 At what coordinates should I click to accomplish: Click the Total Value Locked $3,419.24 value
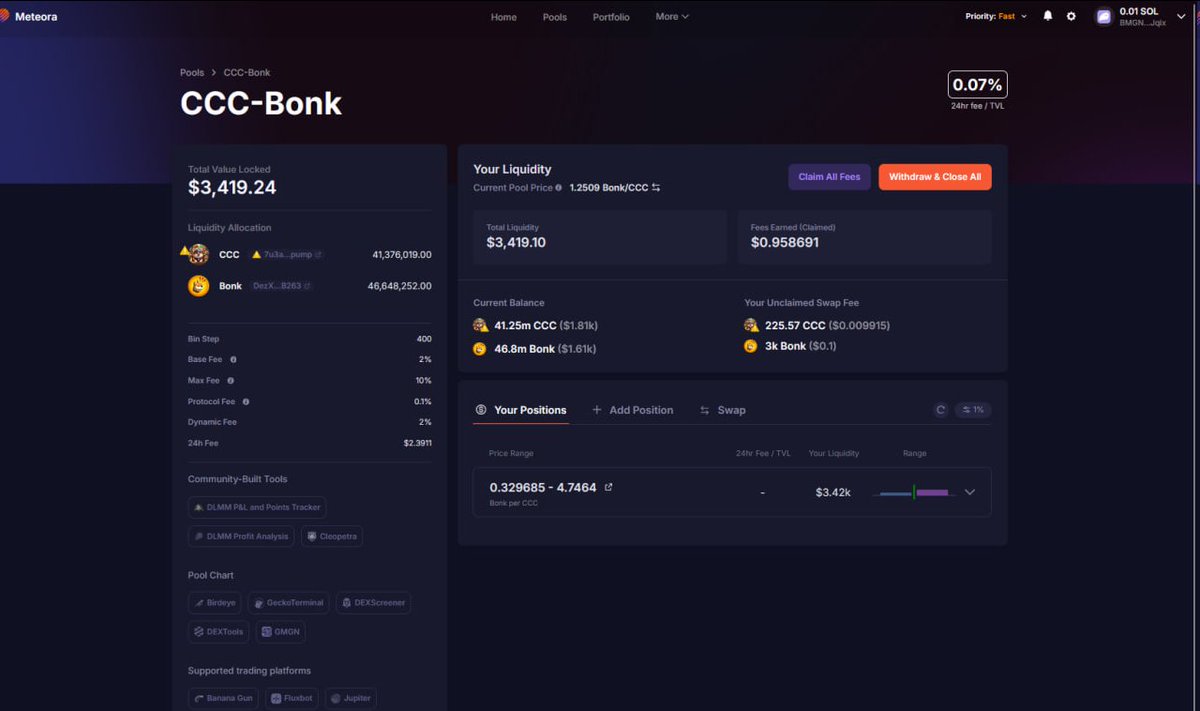tap(232, 188)
